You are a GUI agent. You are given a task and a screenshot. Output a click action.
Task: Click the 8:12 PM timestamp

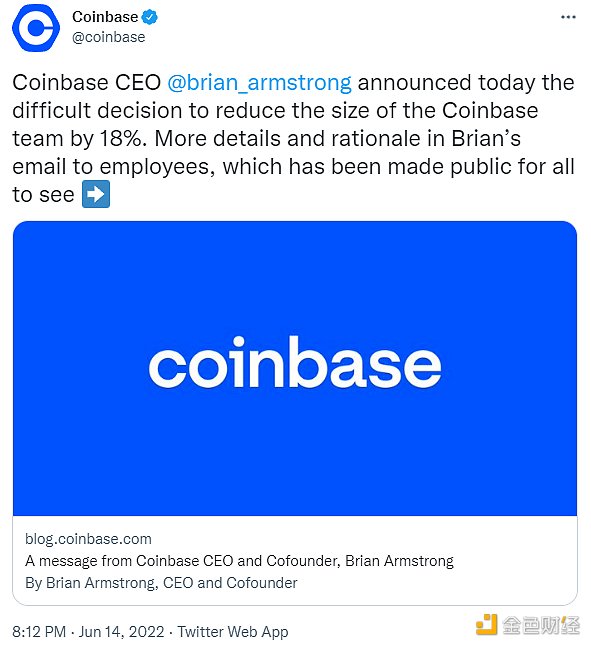[39, 632]
